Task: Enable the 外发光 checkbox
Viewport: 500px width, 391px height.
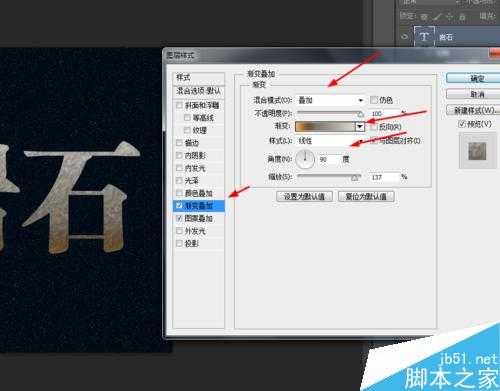Action: coord(179,231)
